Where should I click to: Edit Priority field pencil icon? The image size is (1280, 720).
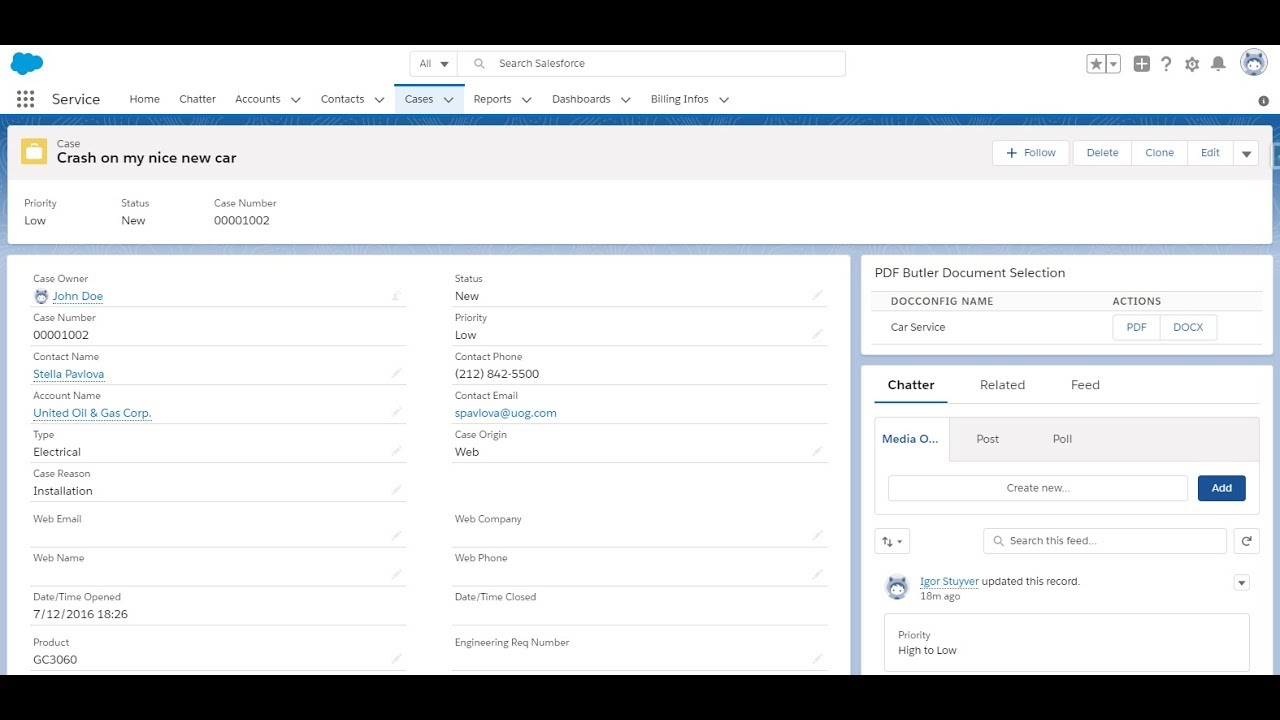tap(818, 334)
